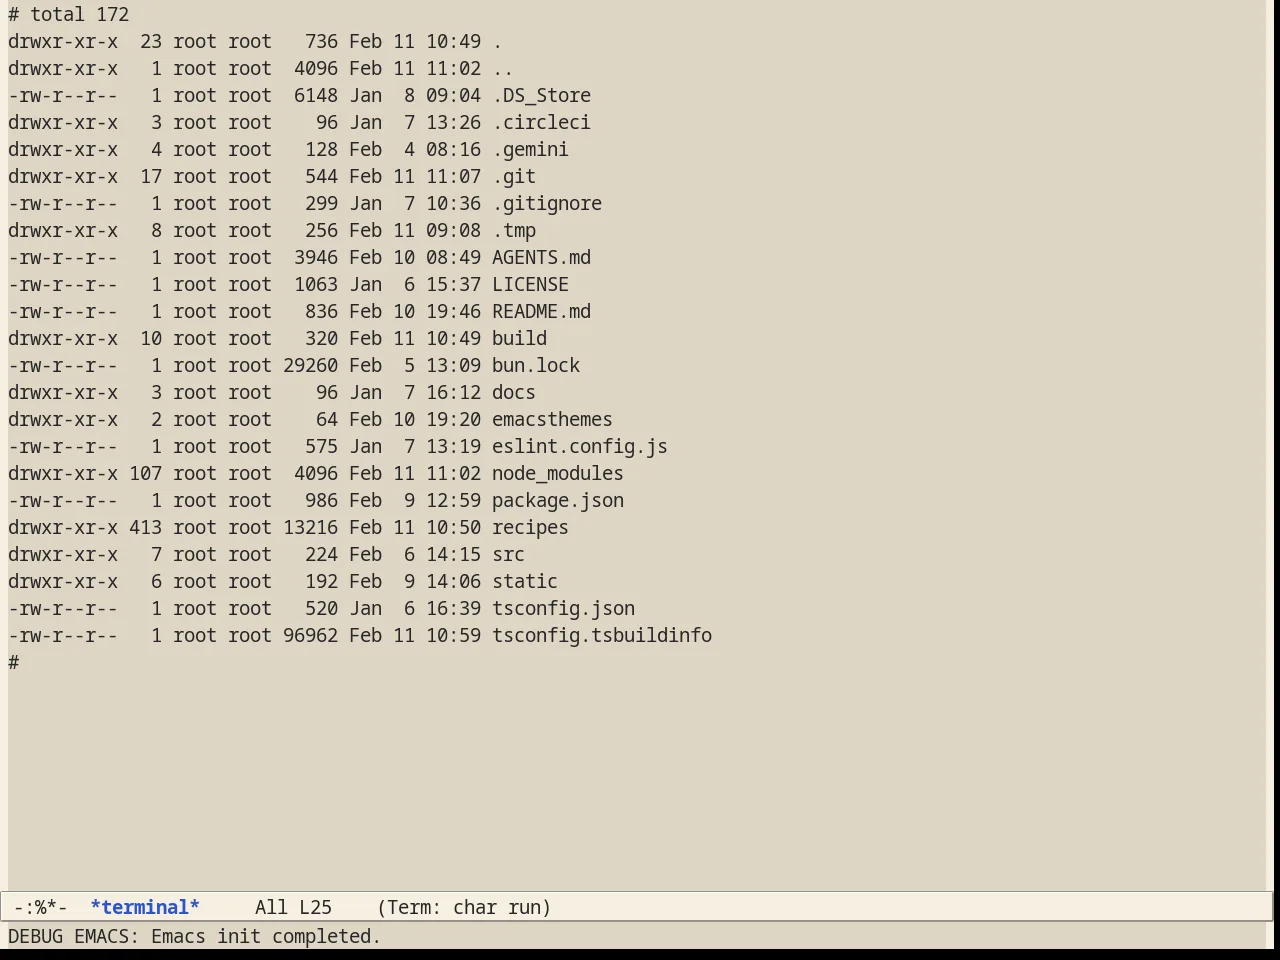Click the (Term: char run) mode indicator
The height and width of the screenshot is (960, 1280).
tap(464, 907)
